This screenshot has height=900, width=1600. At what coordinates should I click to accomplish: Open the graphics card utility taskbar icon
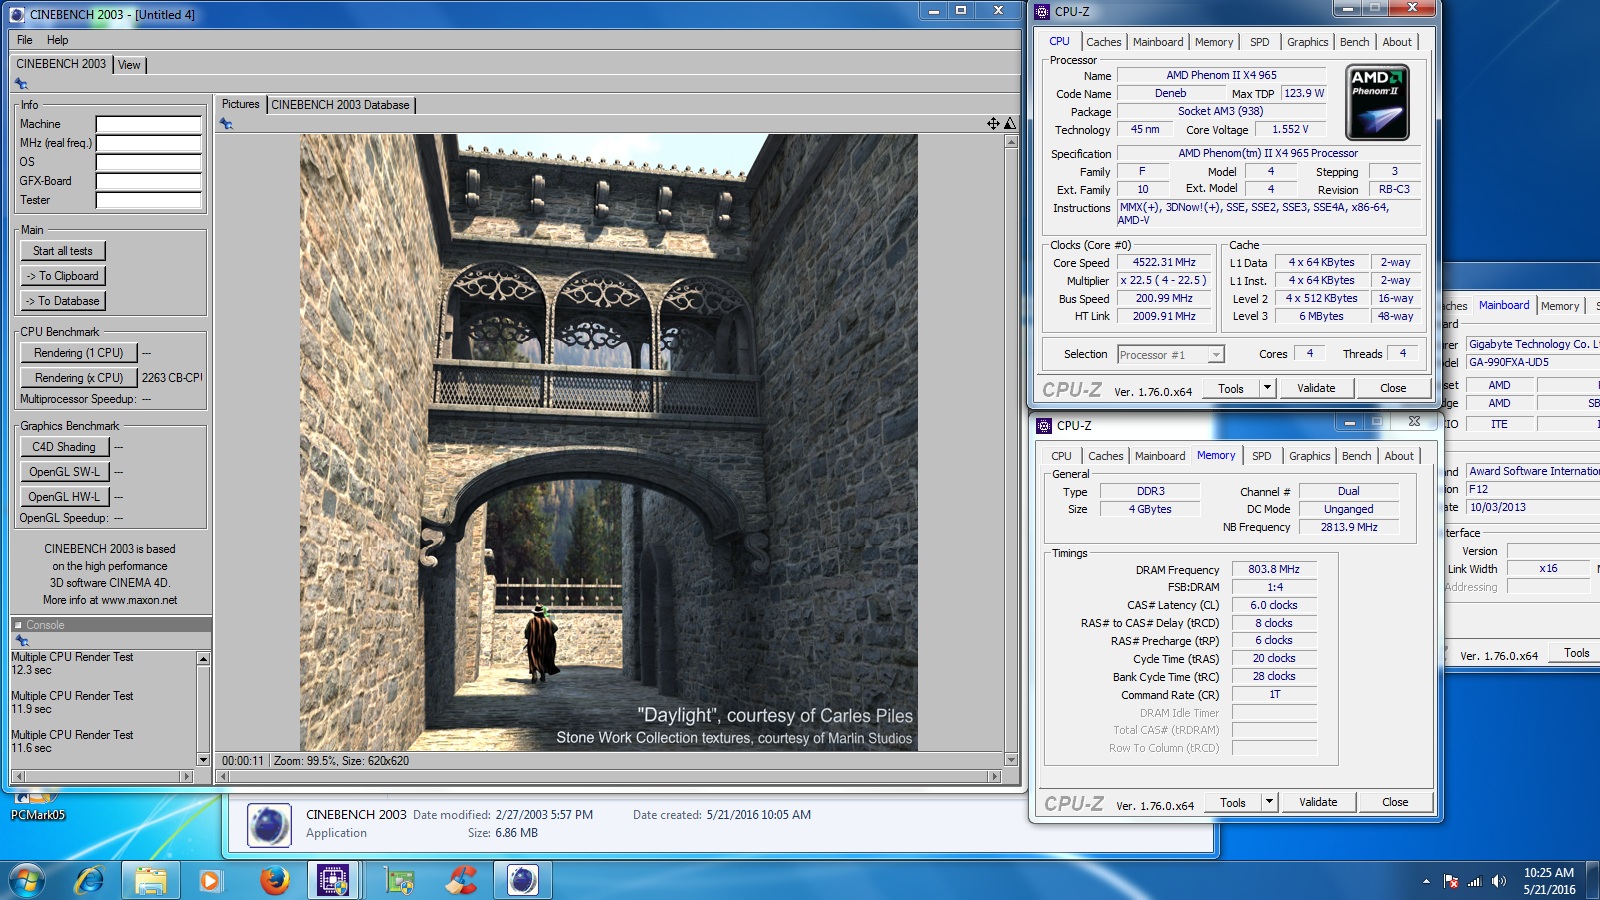(x=400, y=881)
